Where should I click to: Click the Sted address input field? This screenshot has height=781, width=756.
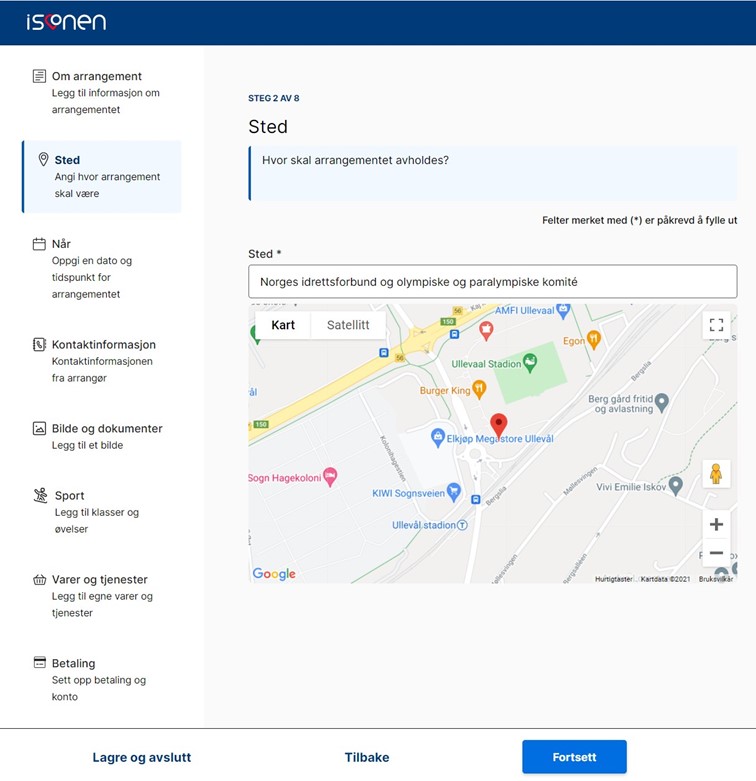(x=493, y=281)
